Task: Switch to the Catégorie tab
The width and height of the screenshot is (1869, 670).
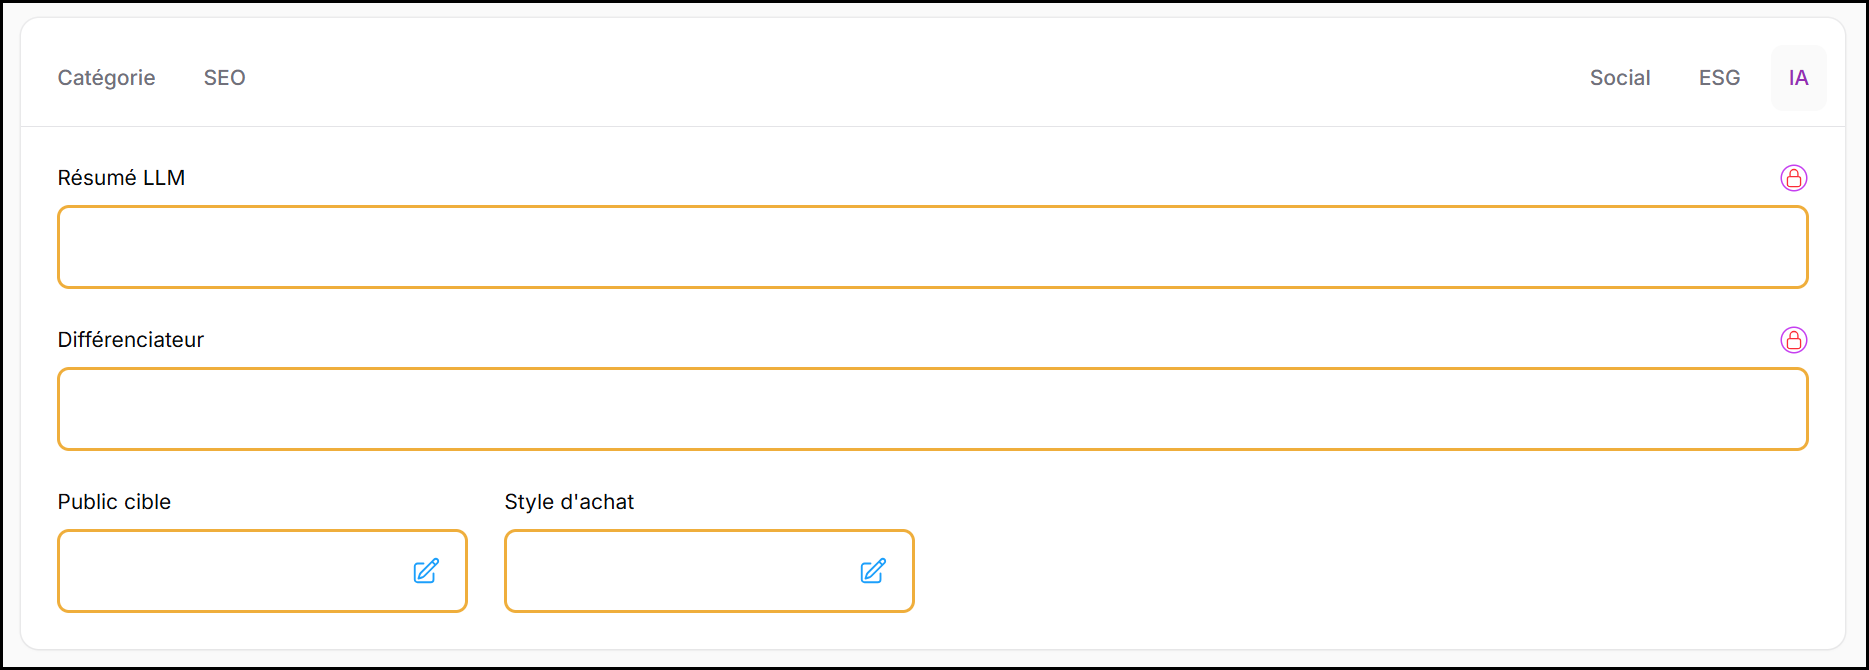Action: pos(106,78)
